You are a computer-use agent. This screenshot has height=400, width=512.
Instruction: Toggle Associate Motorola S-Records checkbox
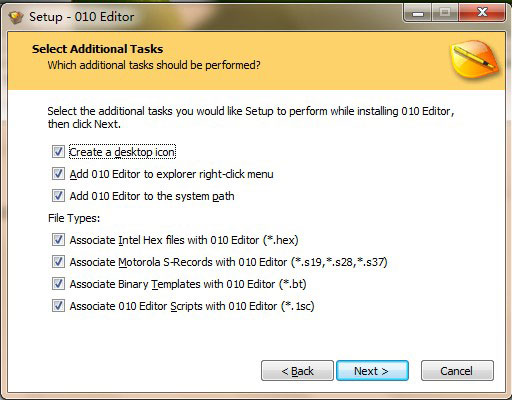[x=58, y=262]
